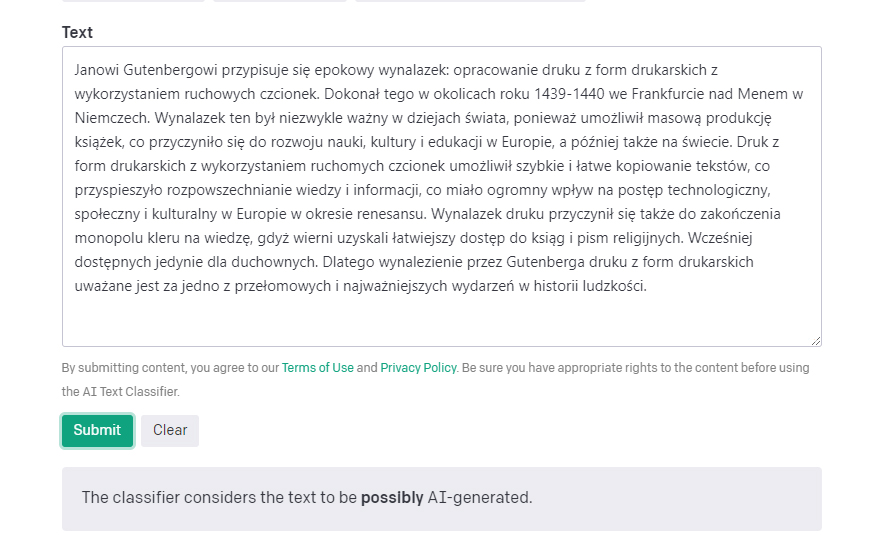Click 'AI-generated' in the result message
The width and height of the screenshot is (888, 545).
[479, 497]
